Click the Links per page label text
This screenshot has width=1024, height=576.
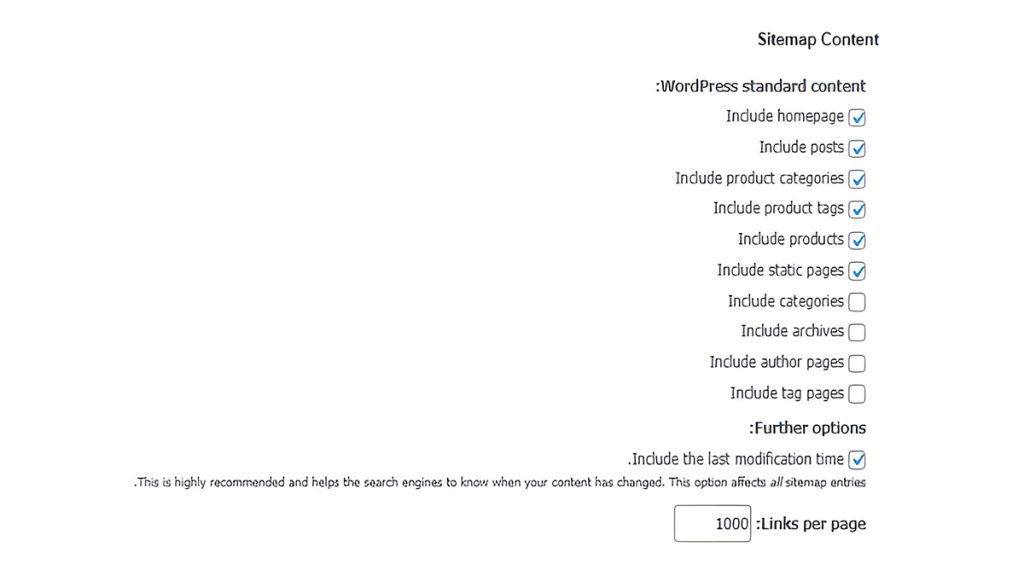click(x=811, y=524)
